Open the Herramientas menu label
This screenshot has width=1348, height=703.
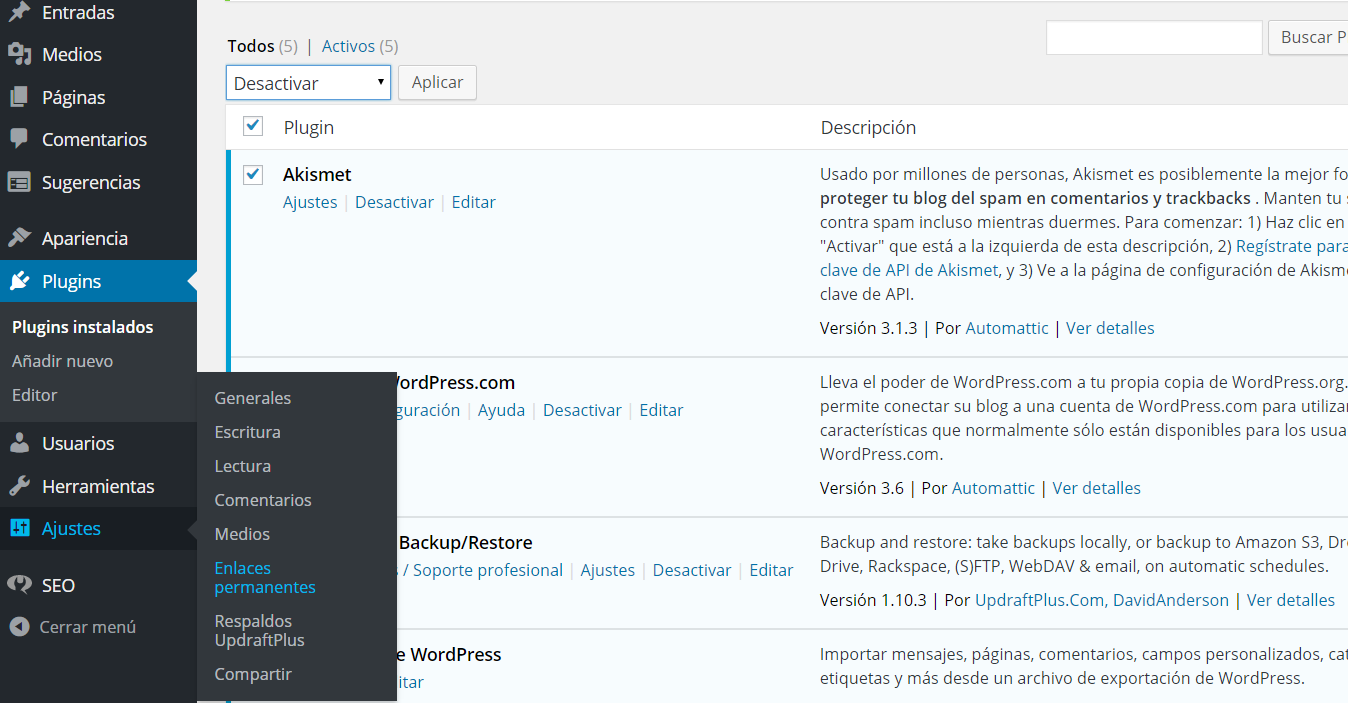click(x=98, y=486)
